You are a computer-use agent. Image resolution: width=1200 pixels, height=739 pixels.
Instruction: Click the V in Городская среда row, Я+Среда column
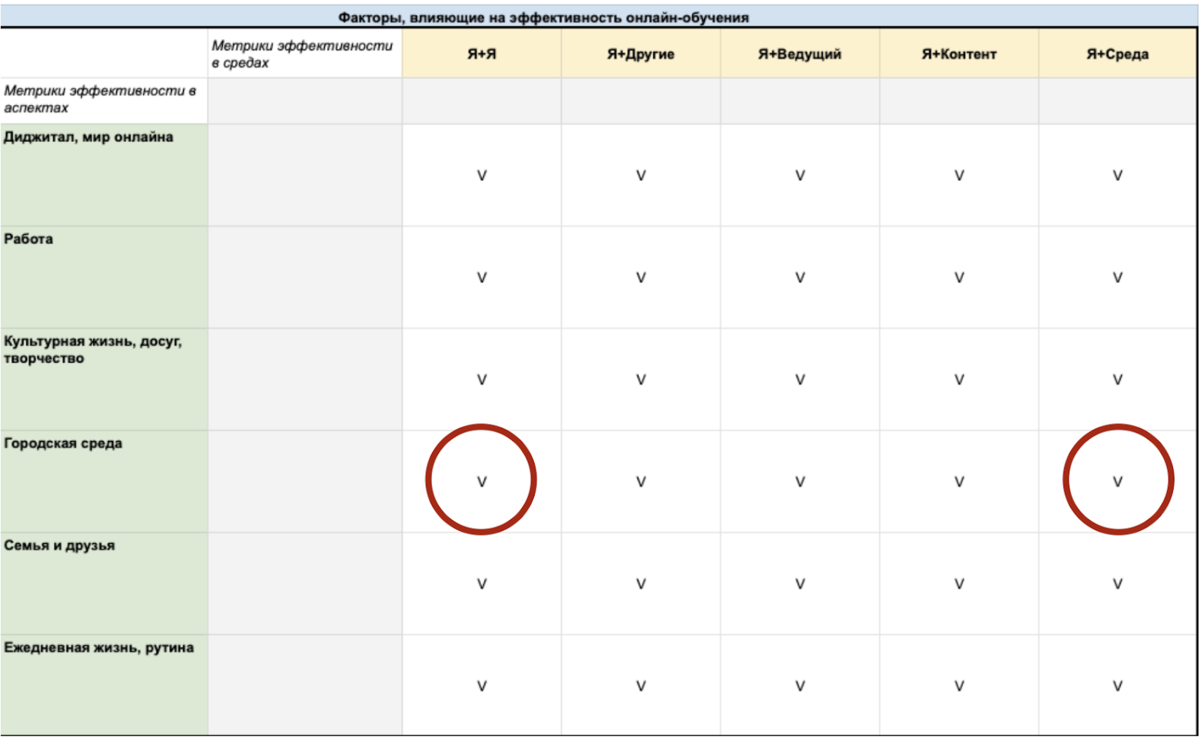[1118, 482]
